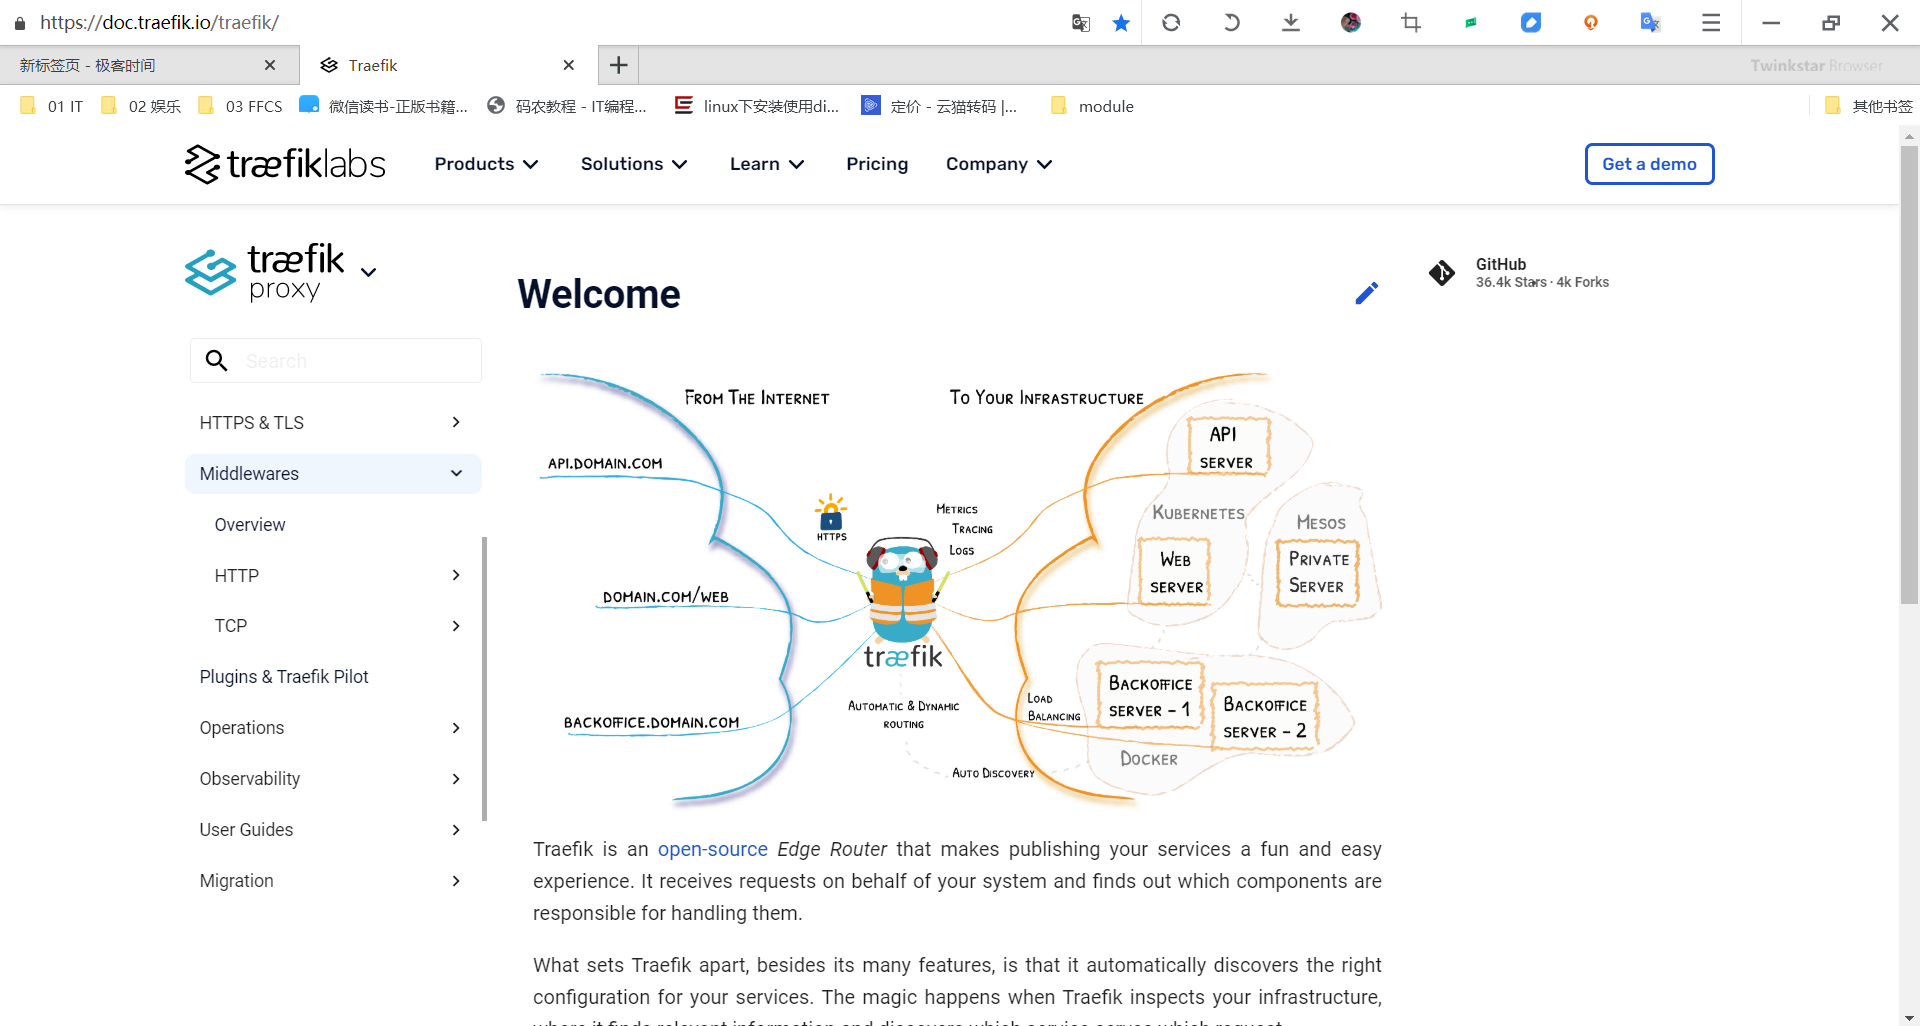1920x1026 pixels.
Task: Click the blue note extension icon
Action: click(1531, 22)
